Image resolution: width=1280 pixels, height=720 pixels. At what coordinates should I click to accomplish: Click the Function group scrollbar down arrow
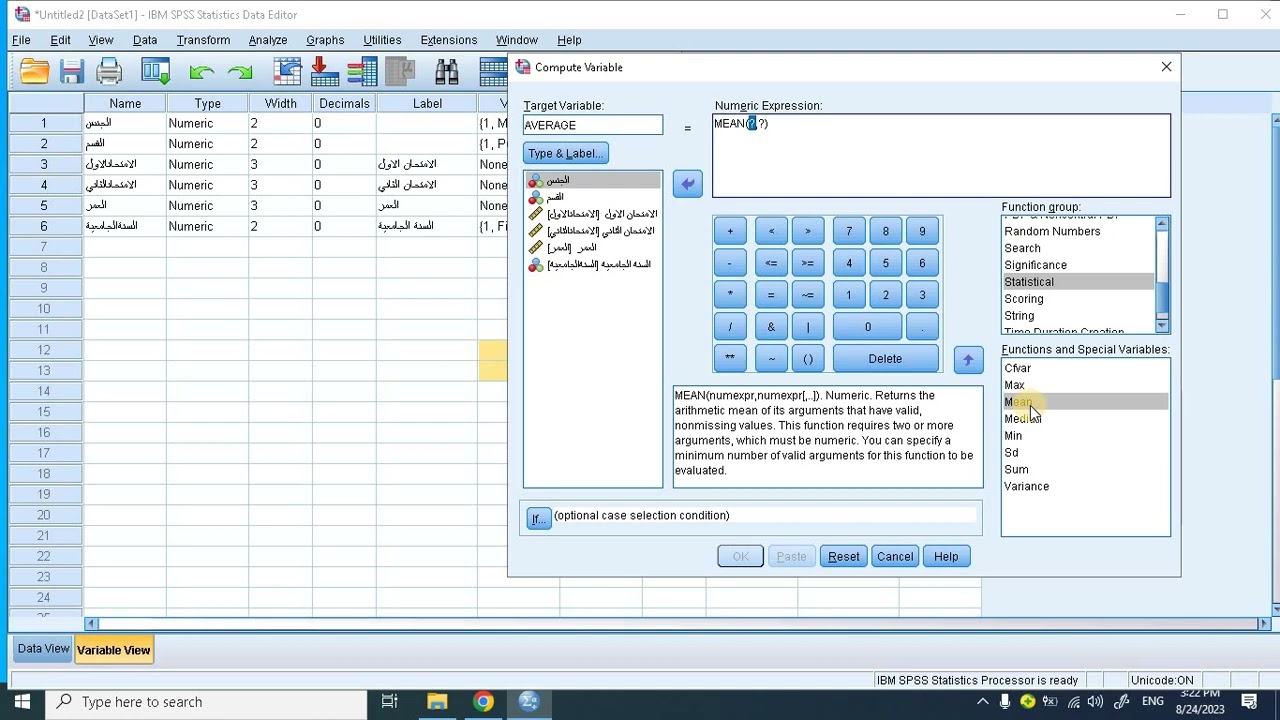coord(1162,326)
